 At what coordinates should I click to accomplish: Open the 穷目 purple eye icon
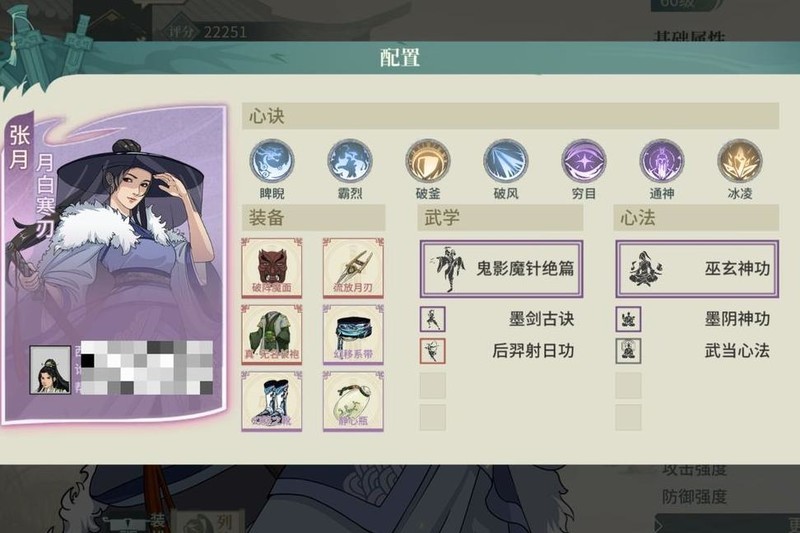point(584,162)
